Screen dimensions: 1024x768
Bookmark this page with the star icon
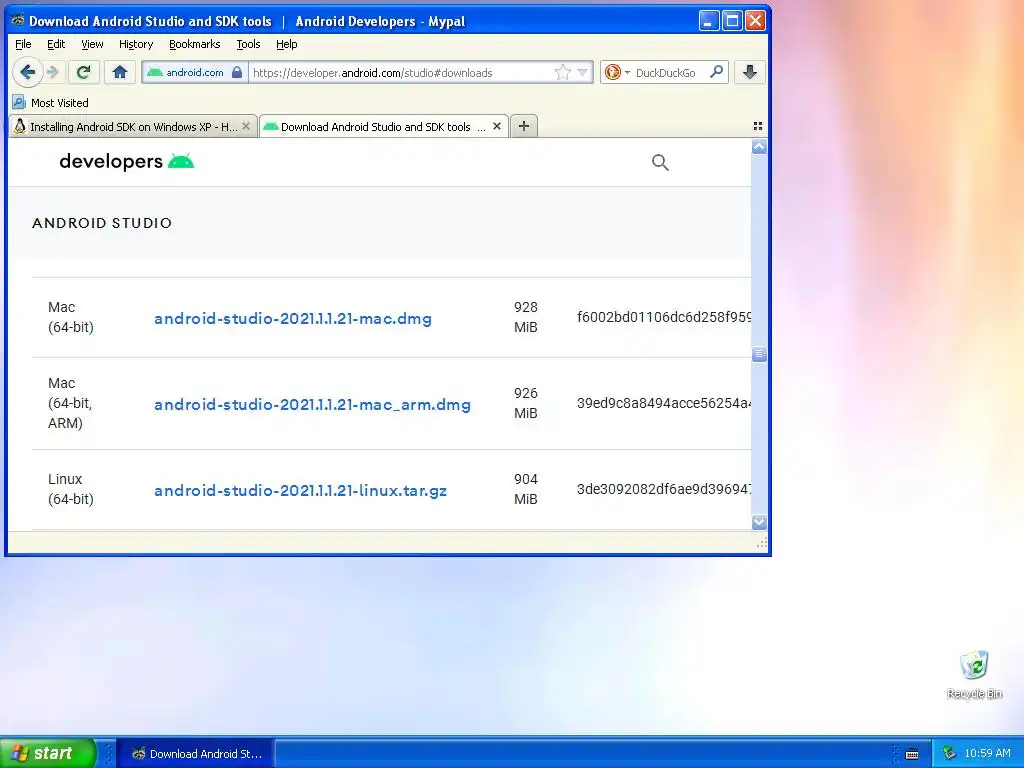tap(562, 72)
